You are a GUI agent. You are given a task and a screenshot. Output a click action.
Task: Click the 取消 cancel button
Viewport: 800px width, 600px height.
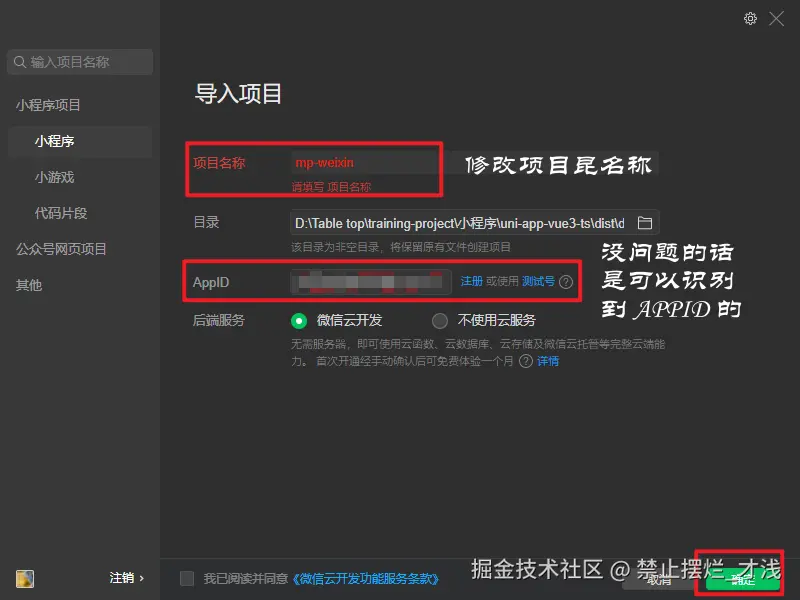(x=659, y=580)
